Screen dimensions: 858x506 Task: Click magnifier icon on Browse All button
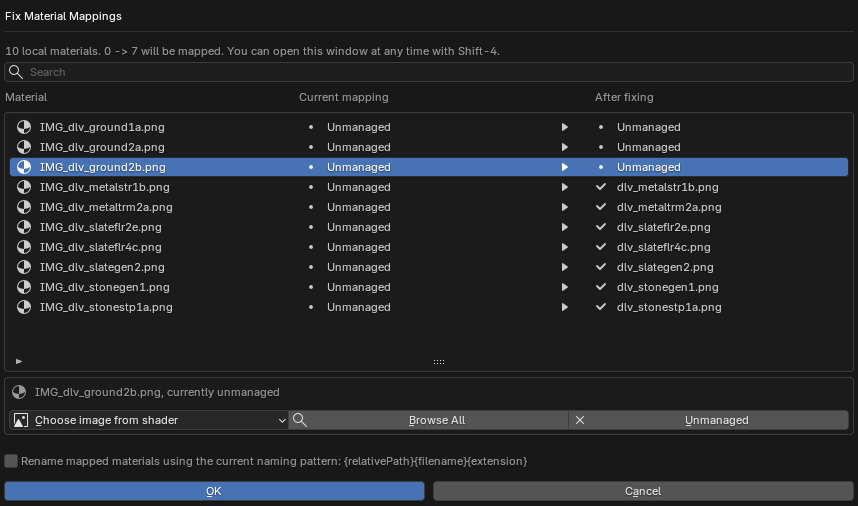(300, 420)
